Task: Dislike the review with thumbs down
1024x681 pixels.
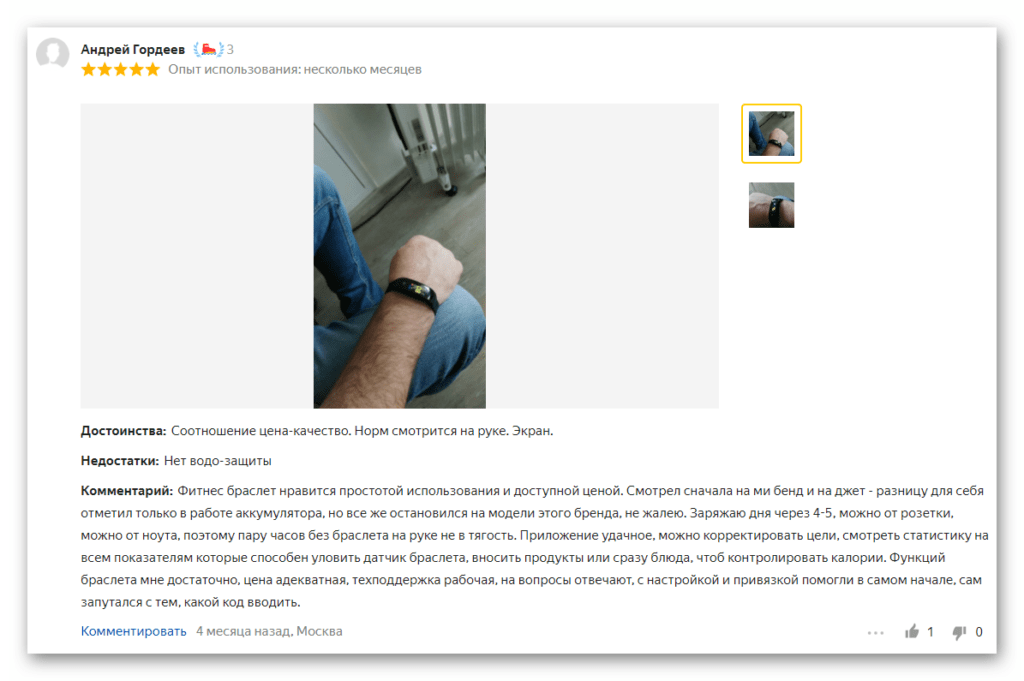Action: pos(959,632)
